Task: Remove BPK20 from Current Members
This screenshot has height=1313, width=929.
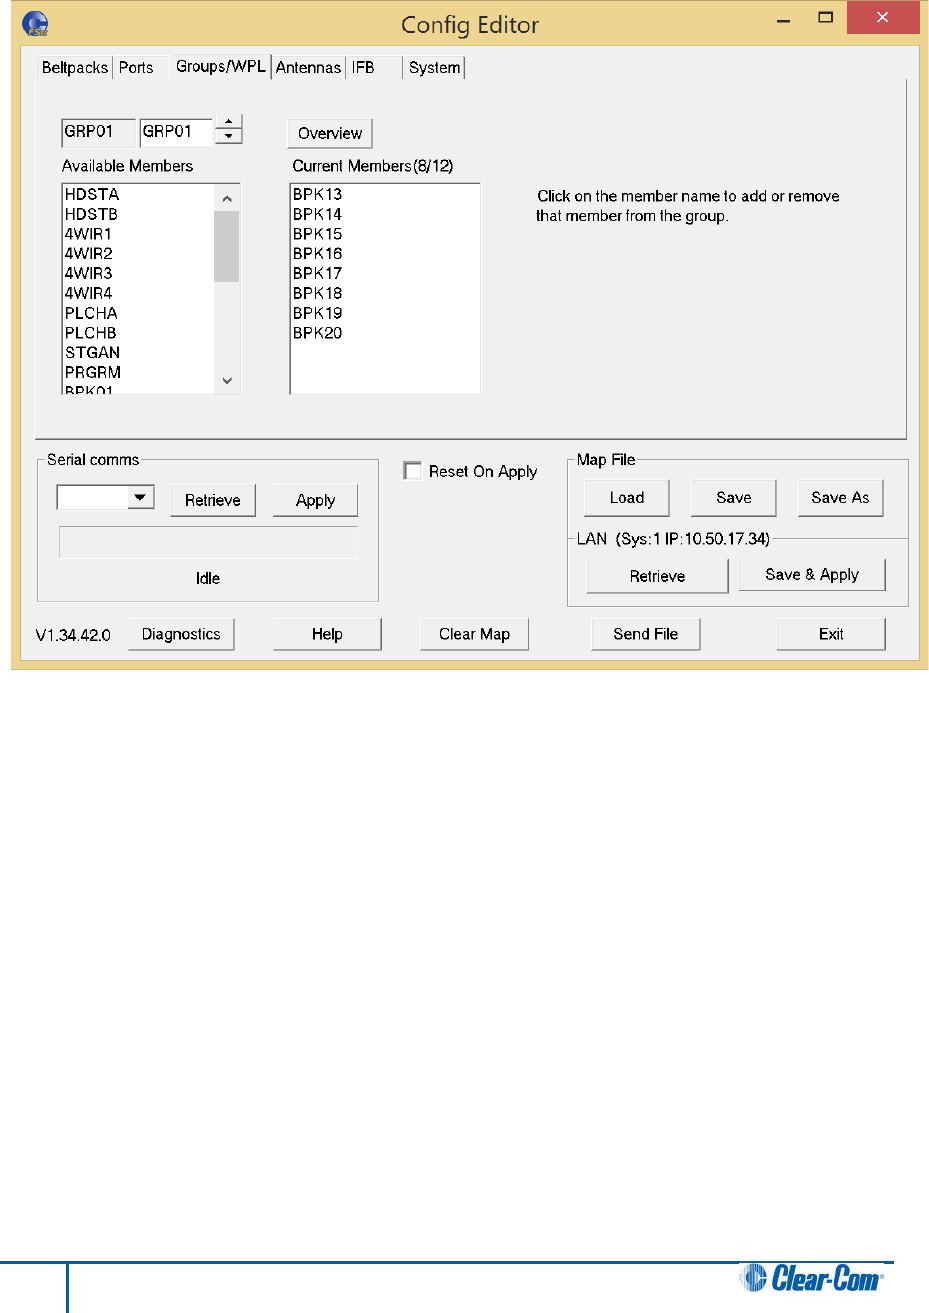Action: pos(318,333)
